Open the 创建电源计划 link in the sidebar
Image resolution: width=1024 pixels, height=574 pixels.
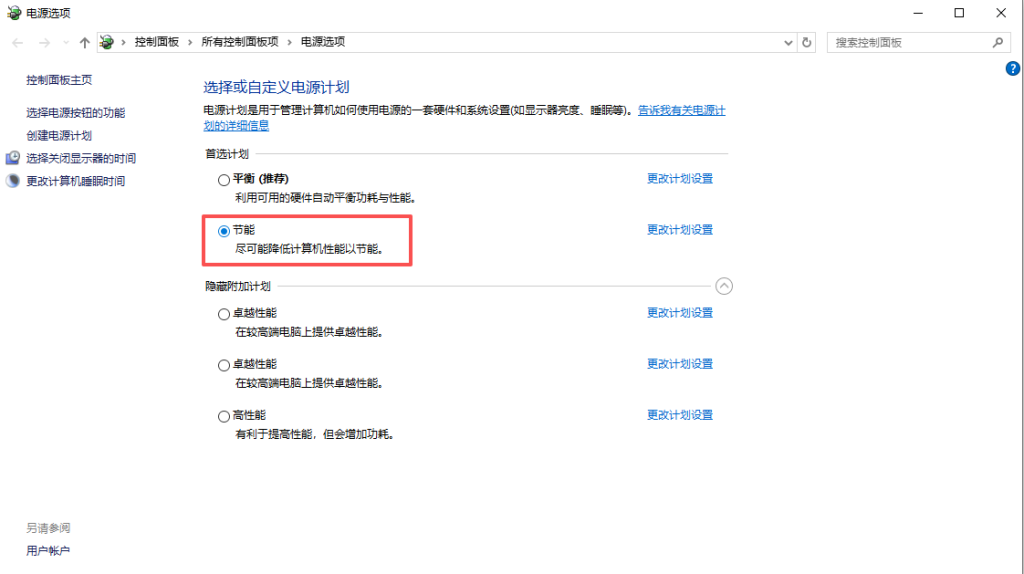pos(59,135)
